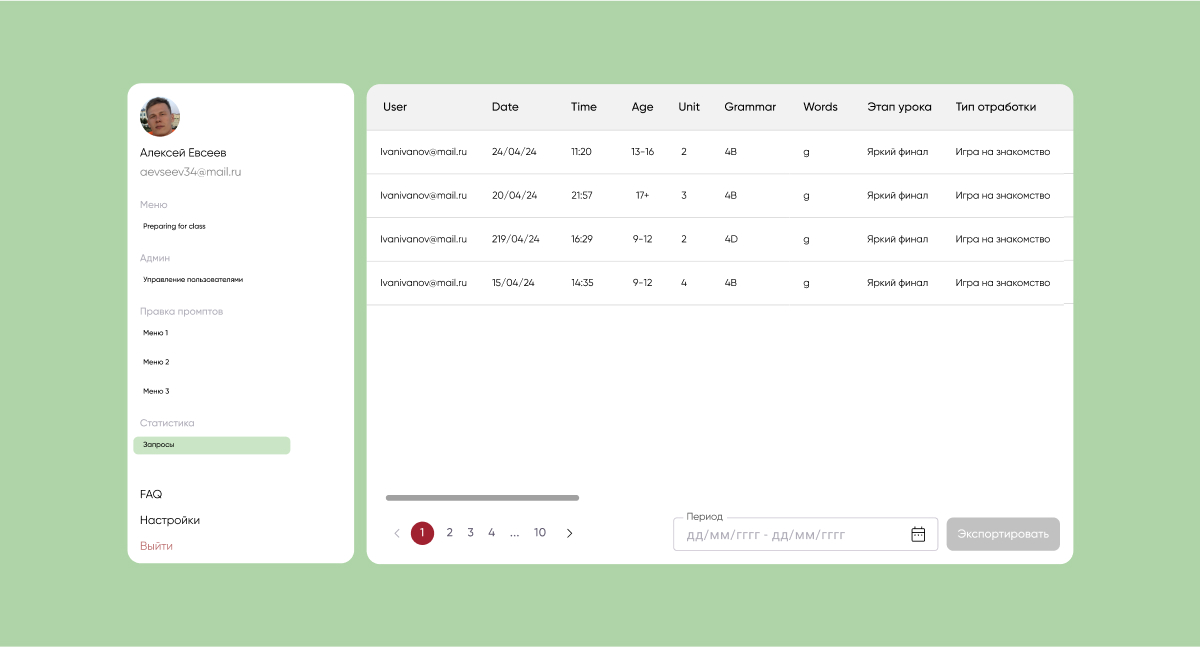
Task: Open Preparing for class menu item
Action: (174, 226)
